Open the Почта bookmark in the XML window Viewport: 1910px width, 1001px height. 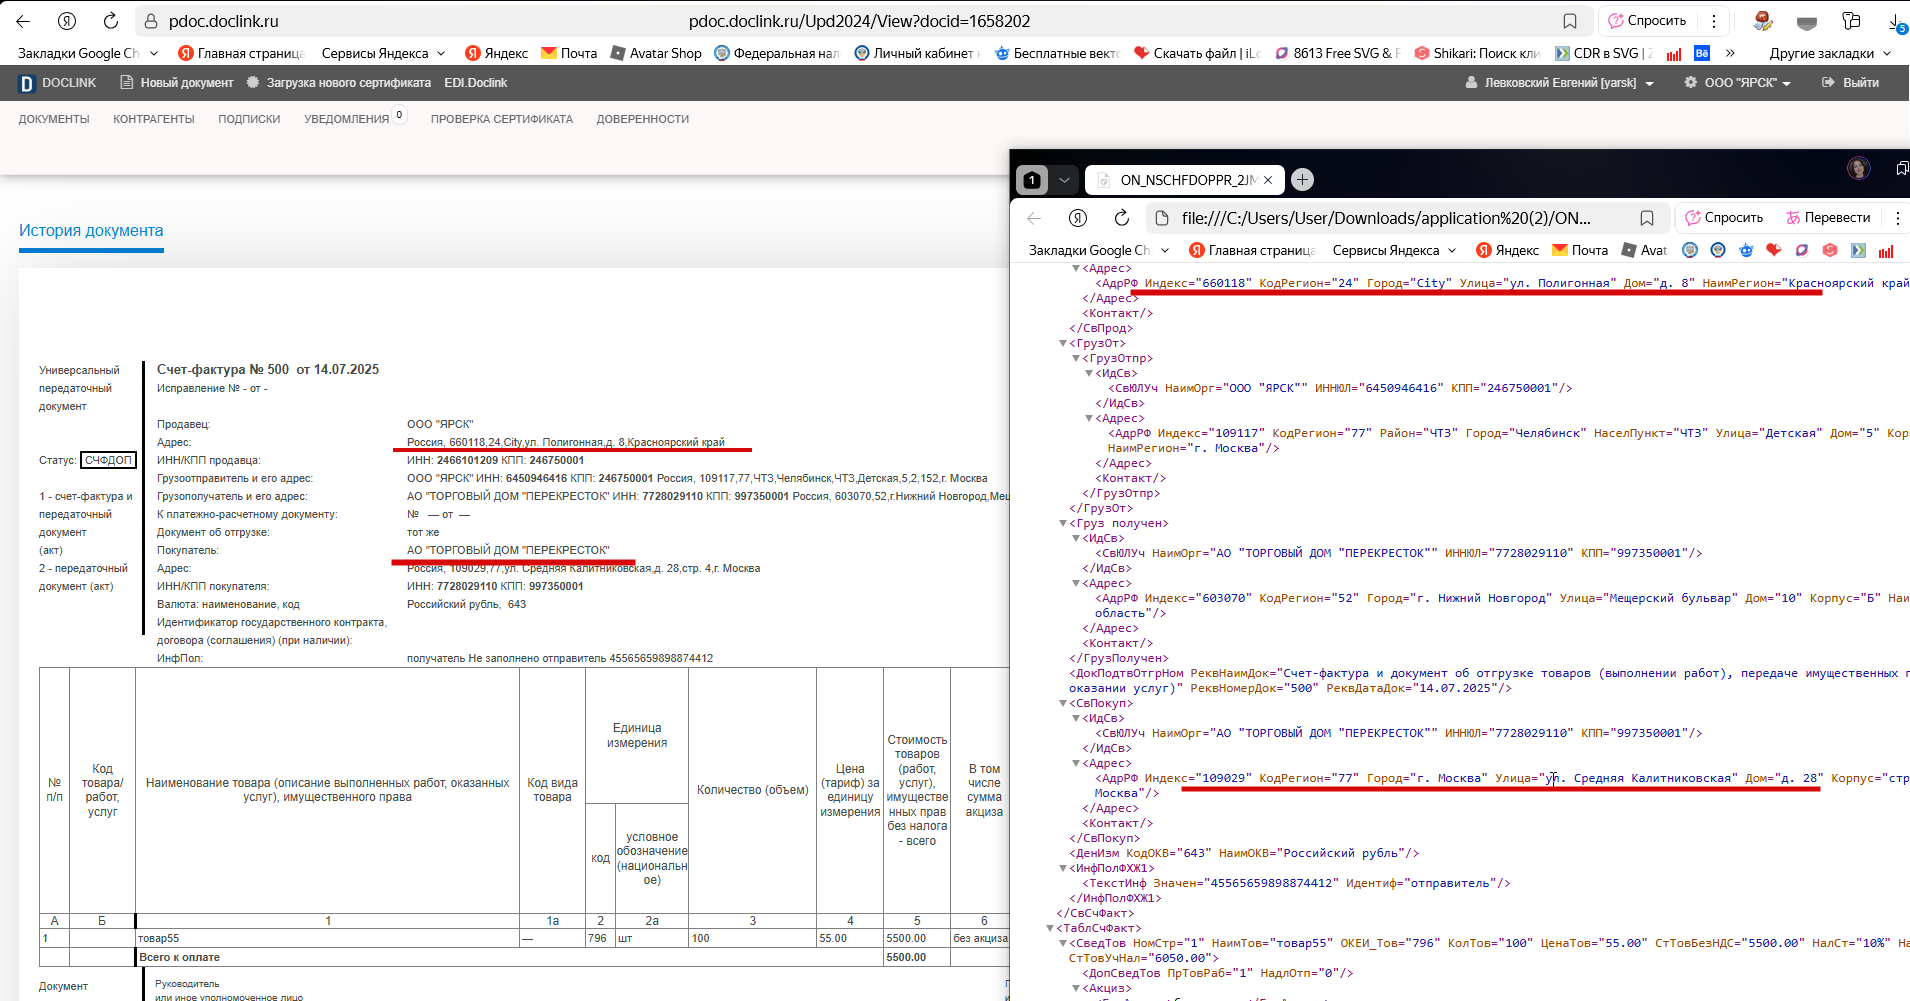(1580, 250)
